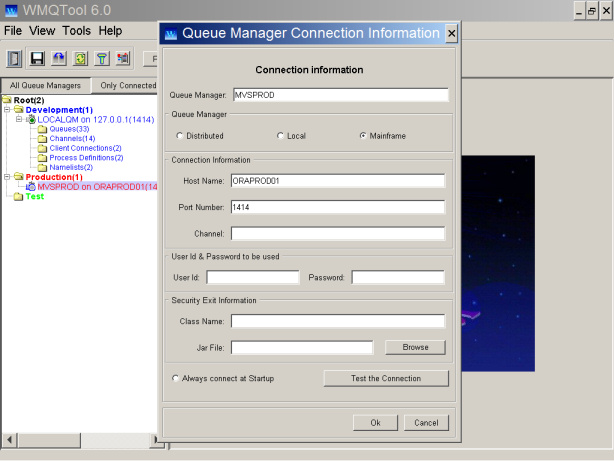The height and width of the screenshot is (461, 614).
Task: Click the green refresh toolbar icon
Action: click(81, 59)
